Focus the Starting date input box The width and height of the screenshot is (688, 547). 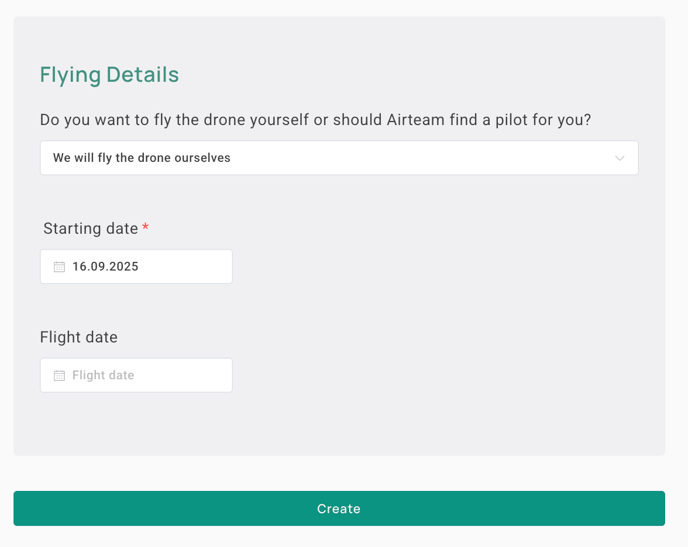pyautogui.click(x=136, y=267)
